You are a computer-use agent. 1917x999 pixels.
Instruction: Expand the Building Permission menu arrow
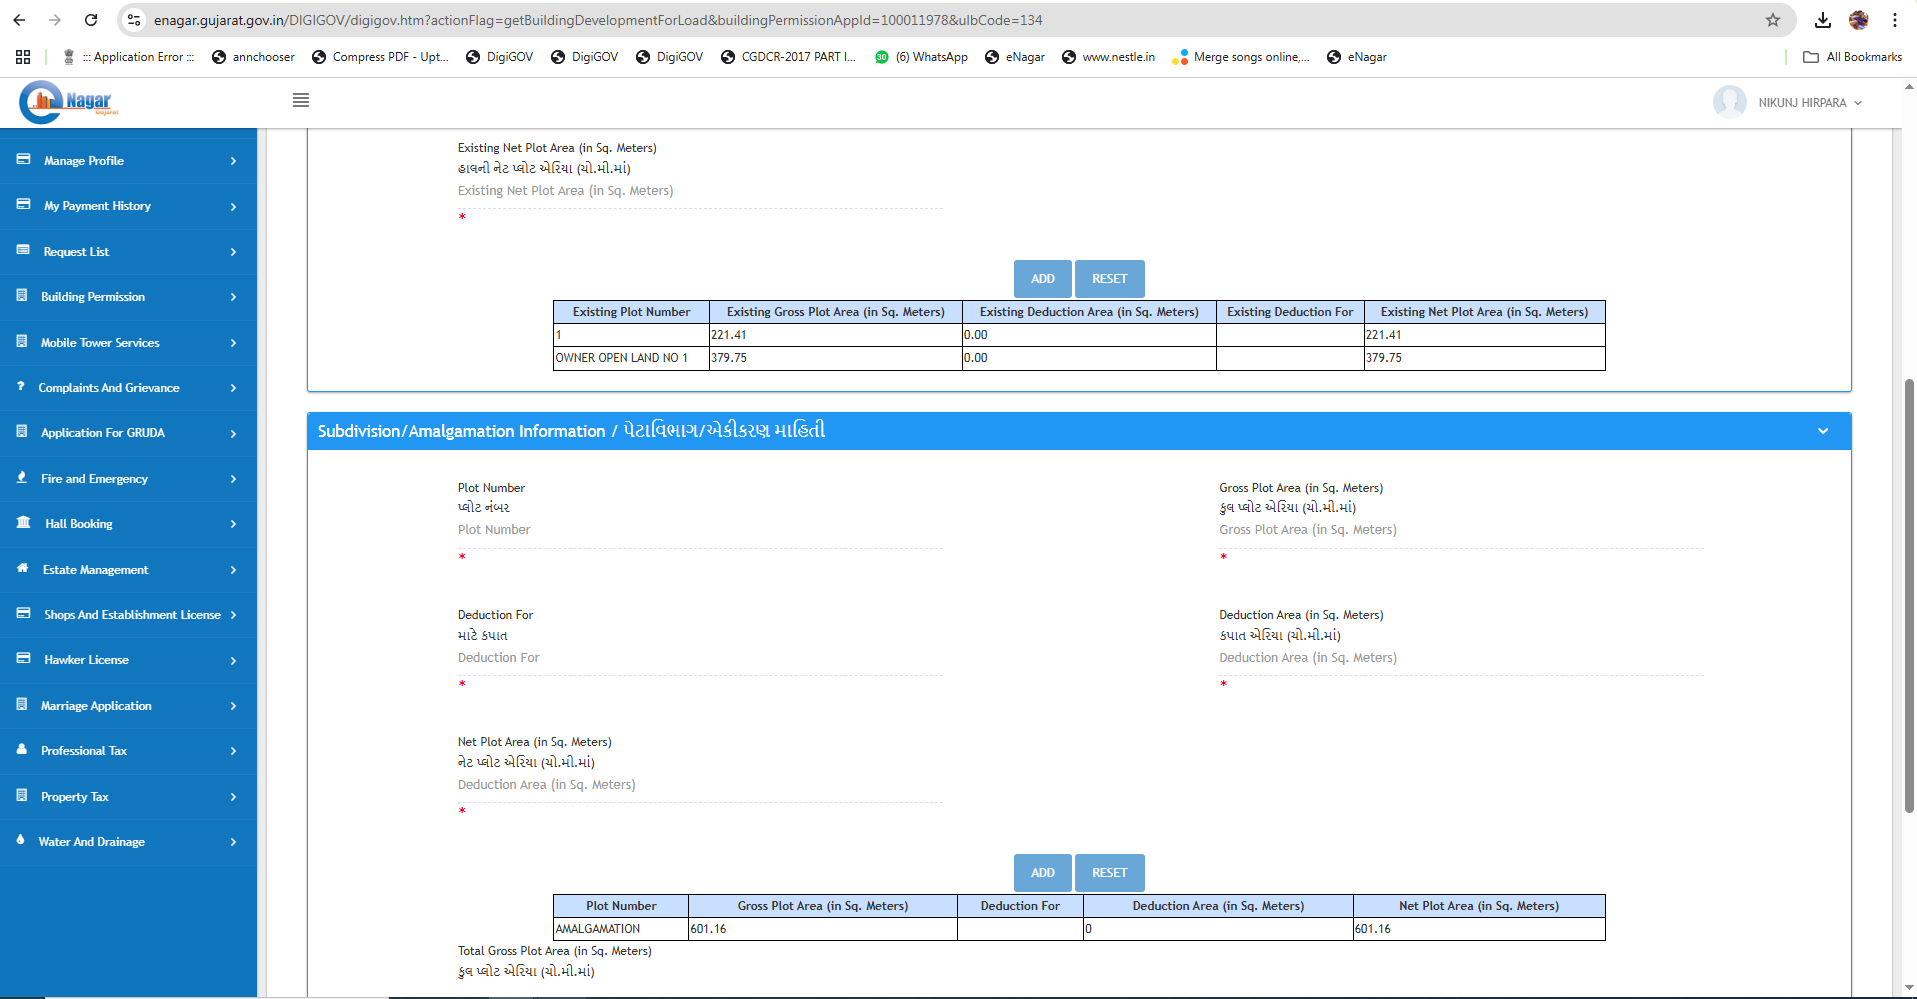pos(233,297)
